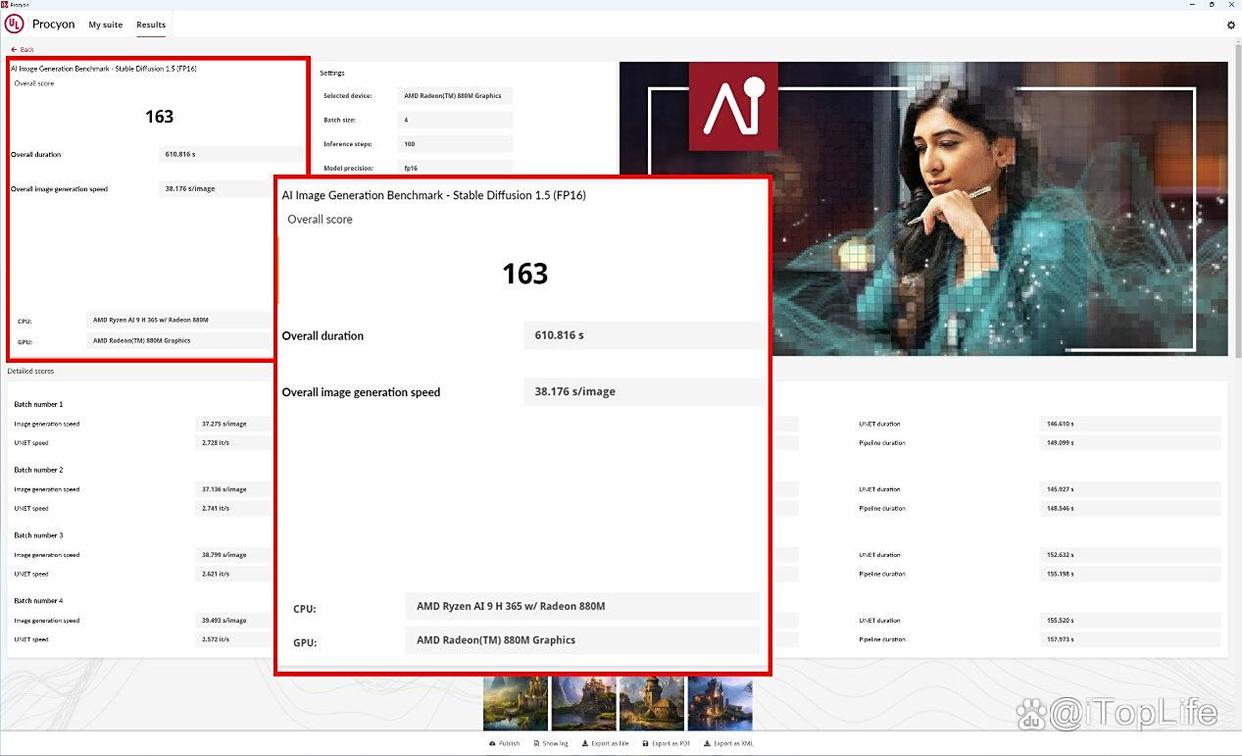Click the Model precision label
The image size is (1242, 756).
click(349, 168)
